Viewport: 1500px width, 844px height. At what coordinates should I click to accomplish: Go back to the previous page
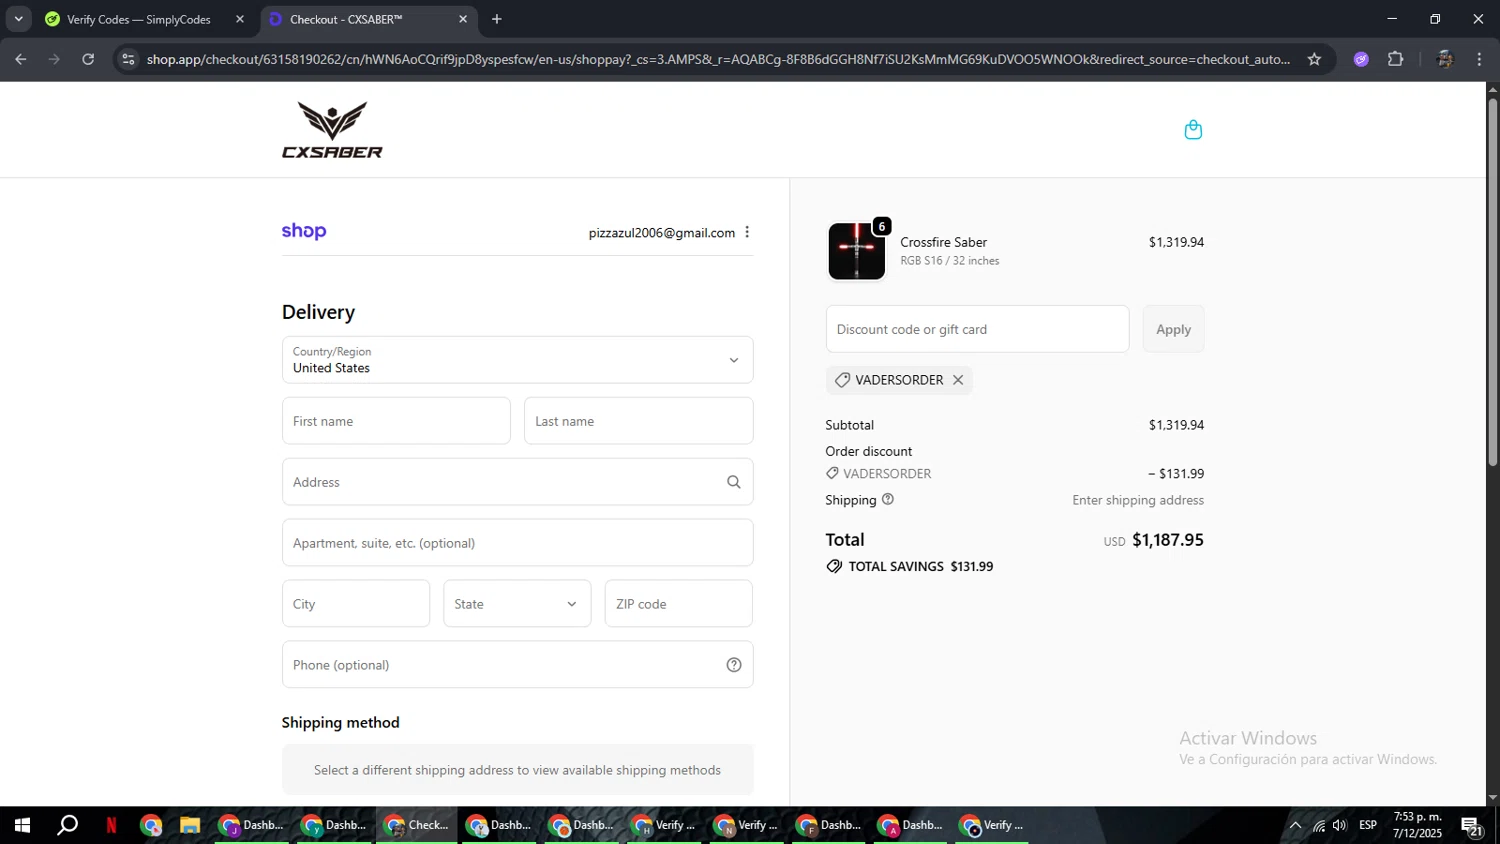click(x=21, y=59)
